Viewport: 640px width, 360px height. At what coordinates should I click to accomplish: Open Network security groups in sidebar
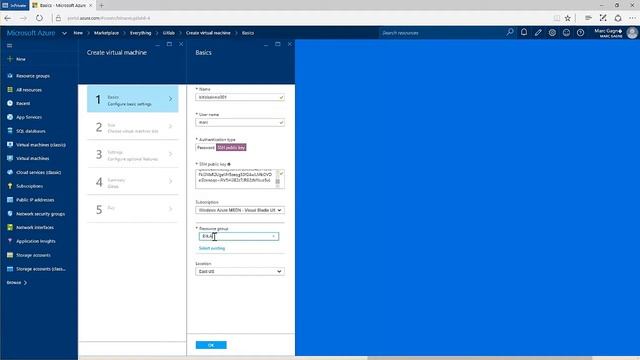click(x=40, y=214)
